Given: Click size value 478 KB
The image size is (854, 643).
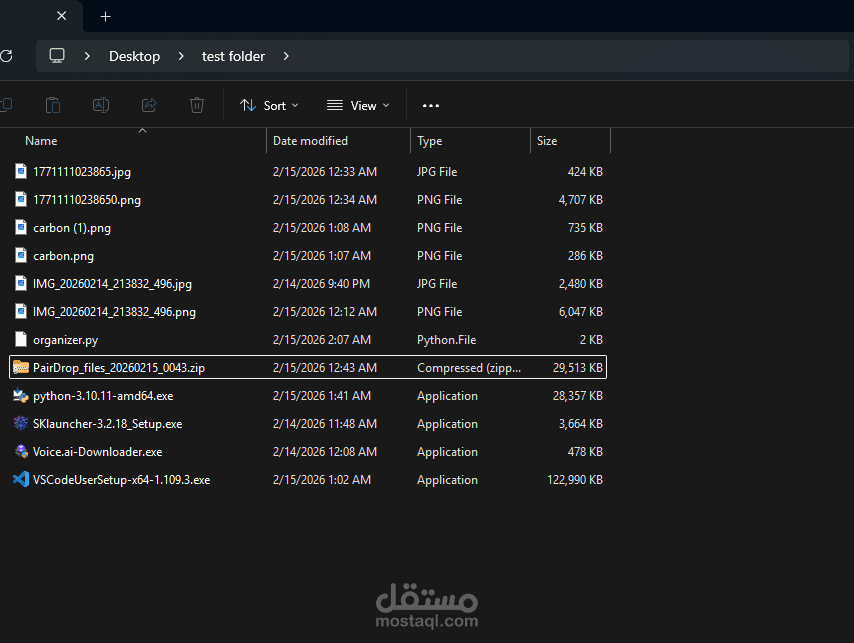Looking at the screenshot, I should tap(585, 452).
